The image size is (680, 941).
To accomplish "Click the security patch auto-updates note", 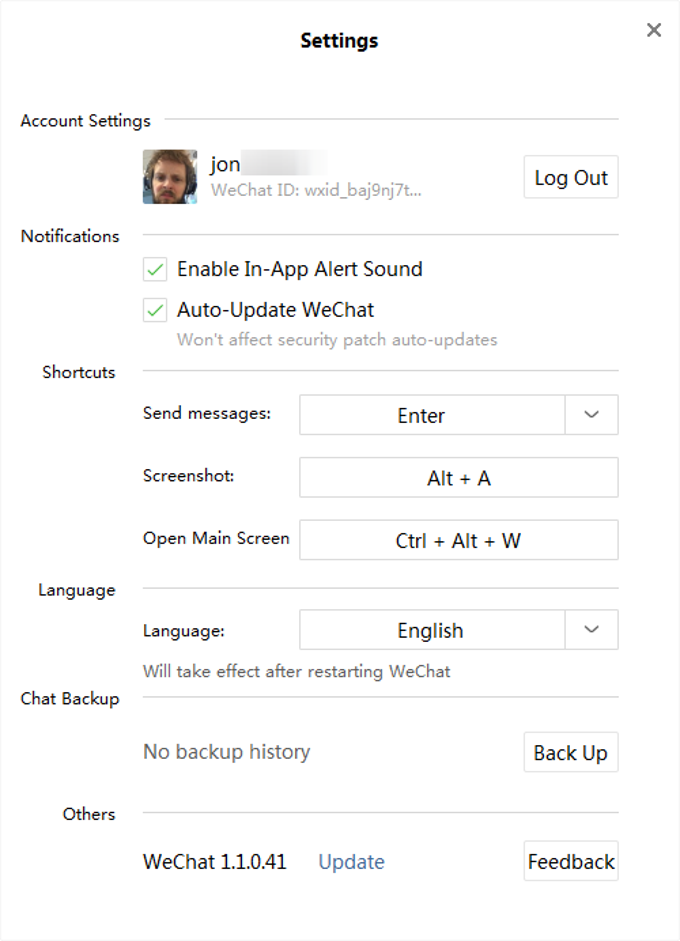I will click(337, 340).
